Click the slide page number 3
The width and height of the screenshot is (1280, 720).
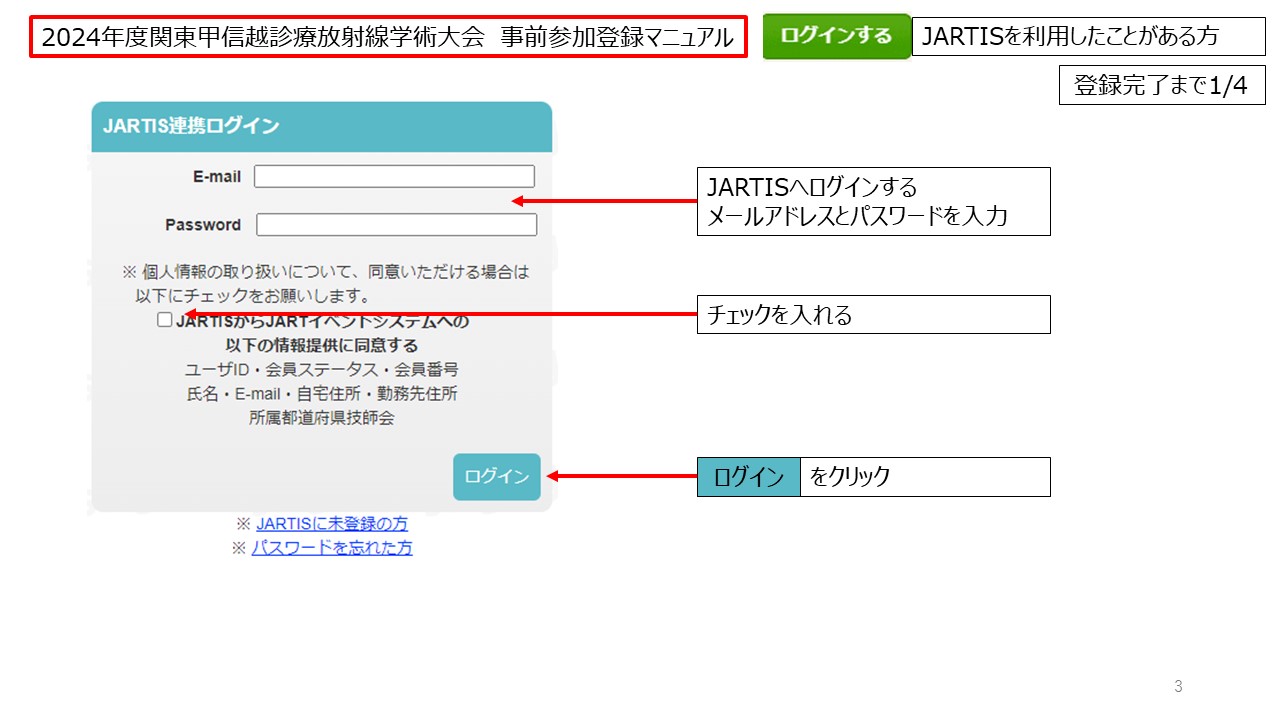pyautogui.click(x=1178, y=686)
